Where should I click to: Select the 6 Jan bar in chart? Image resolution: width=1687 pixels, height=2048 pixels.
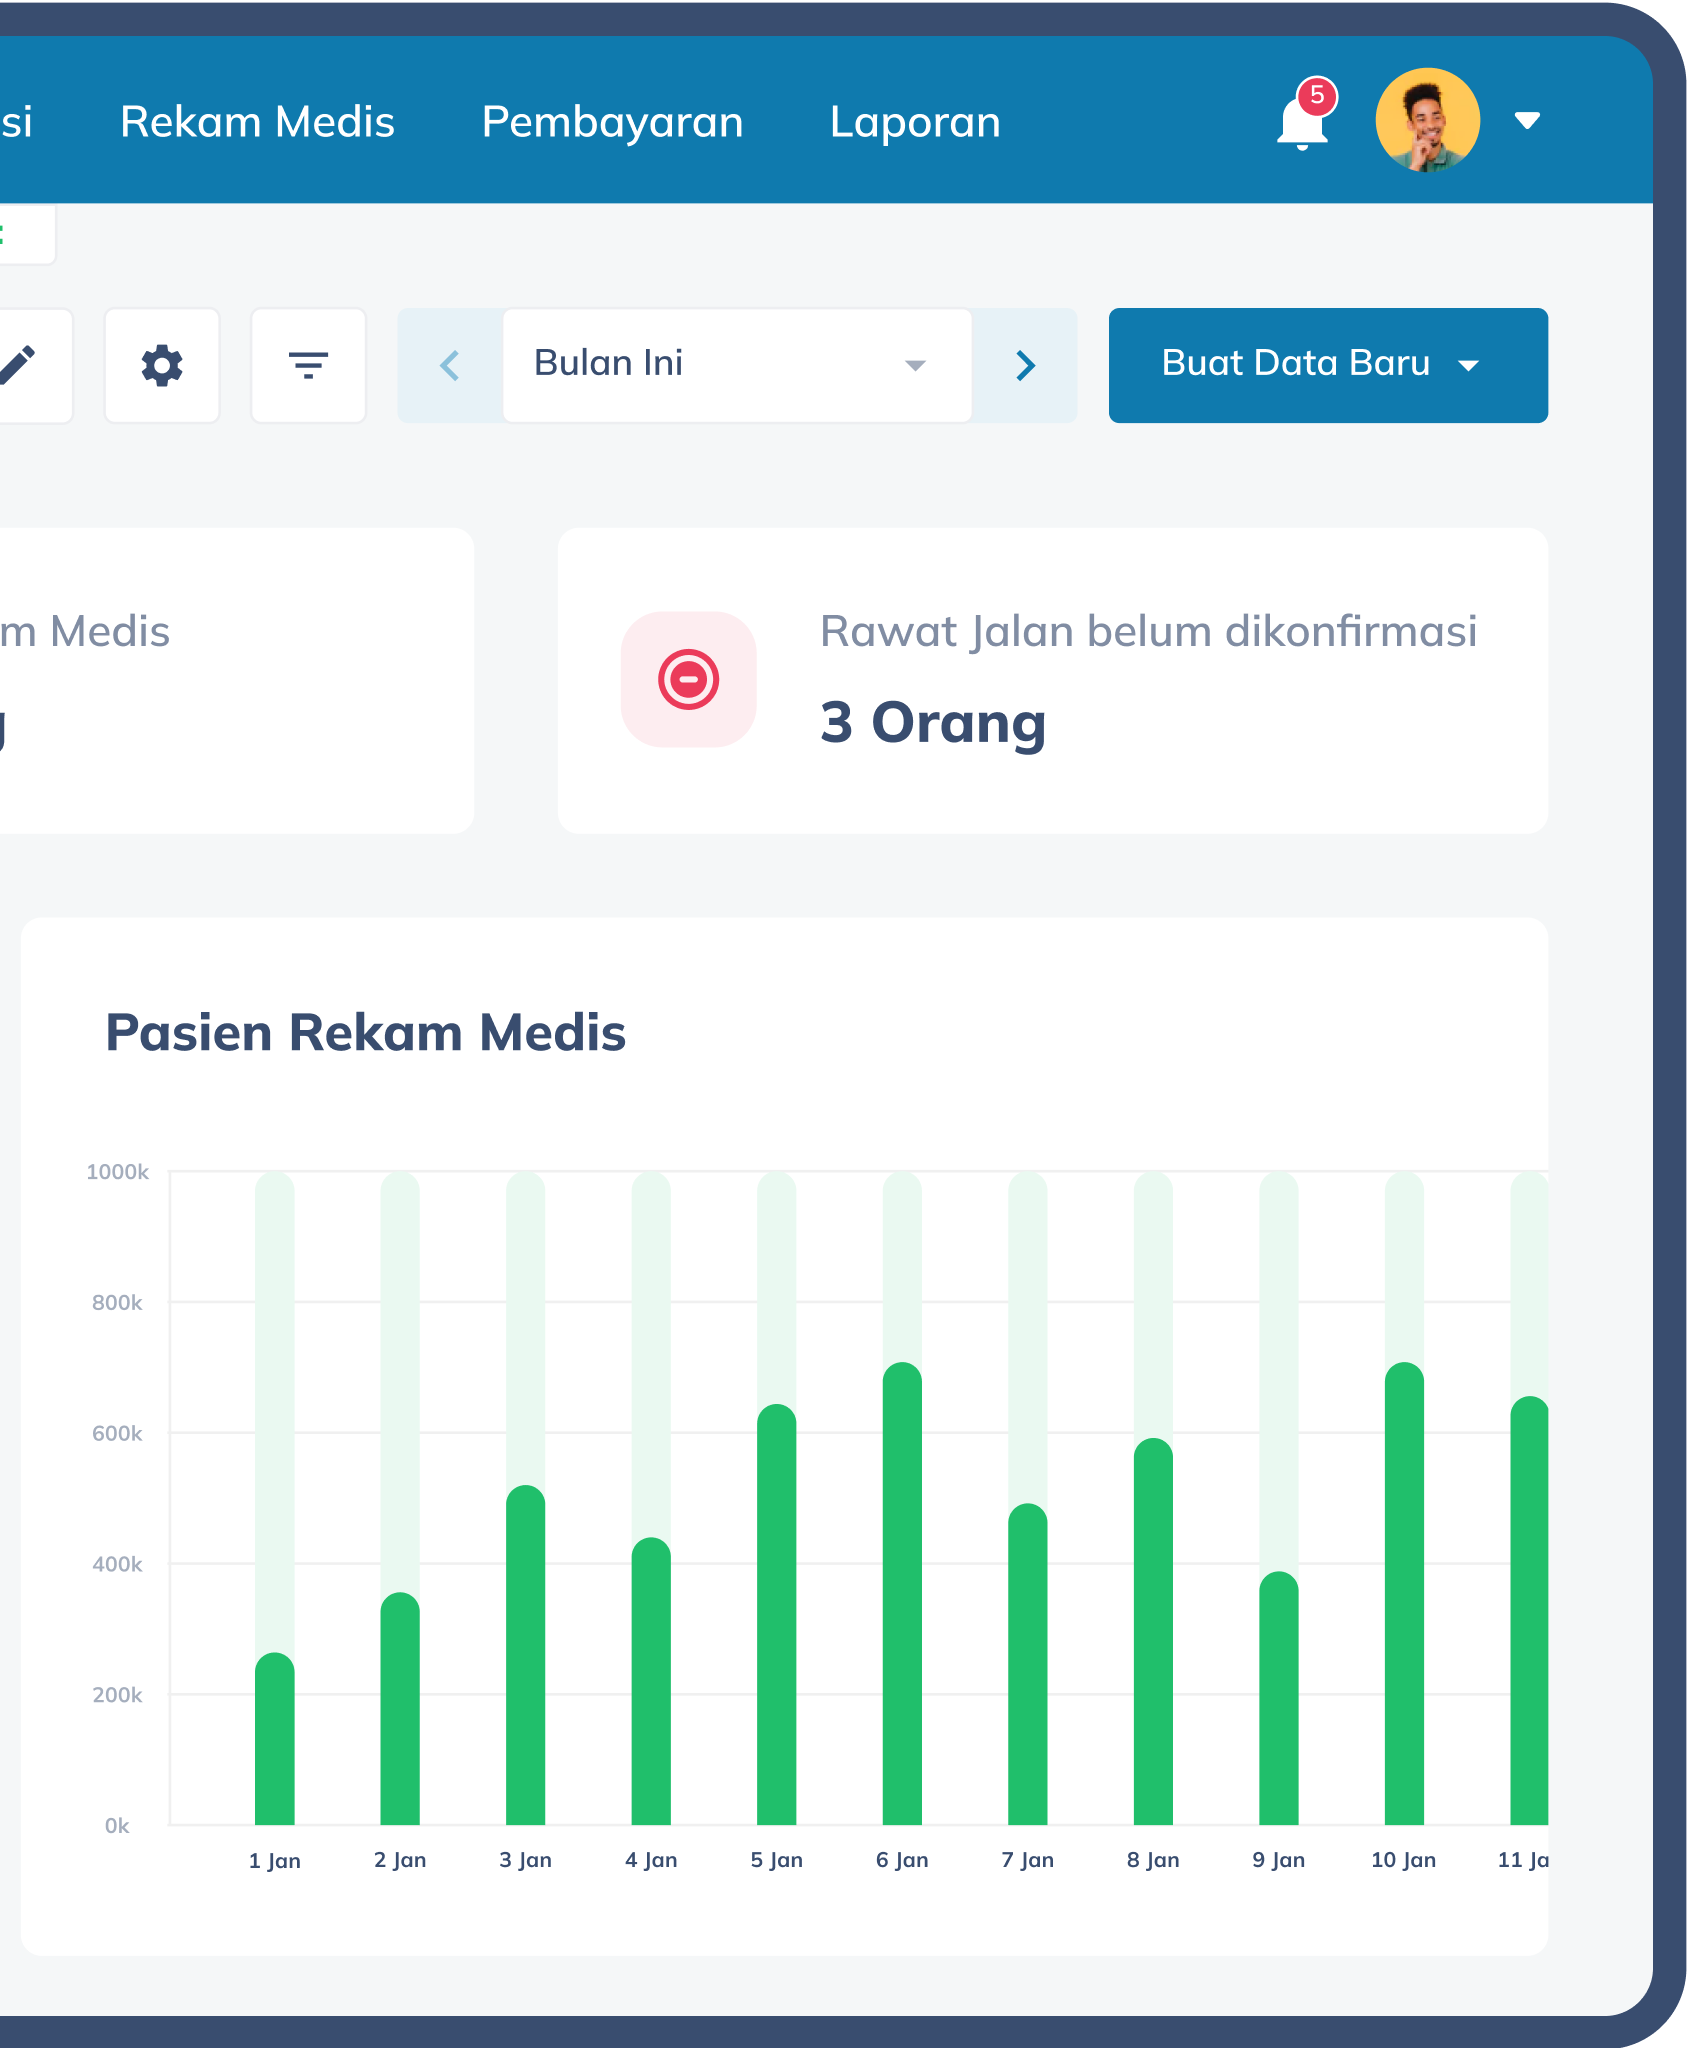(902, 1594)
